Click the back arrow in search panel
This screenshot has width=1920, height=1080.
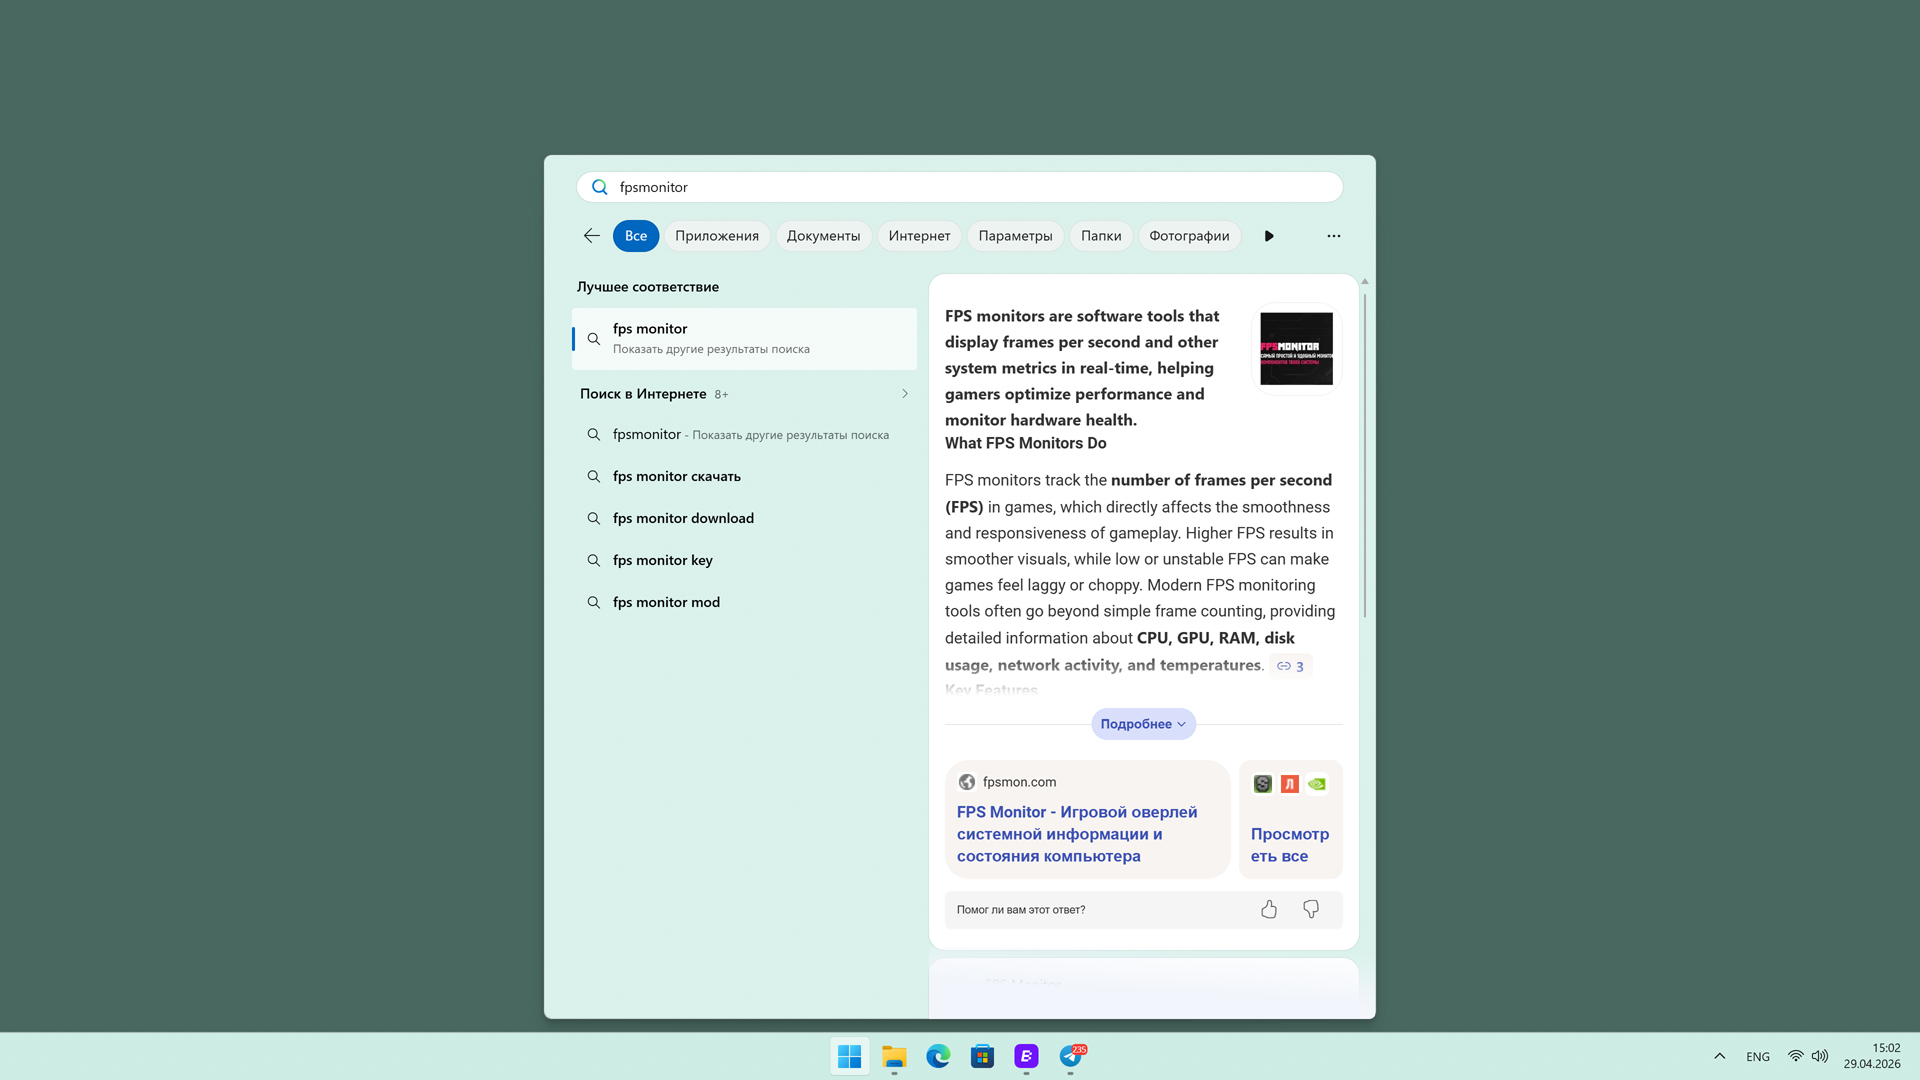tap(591, 236)
